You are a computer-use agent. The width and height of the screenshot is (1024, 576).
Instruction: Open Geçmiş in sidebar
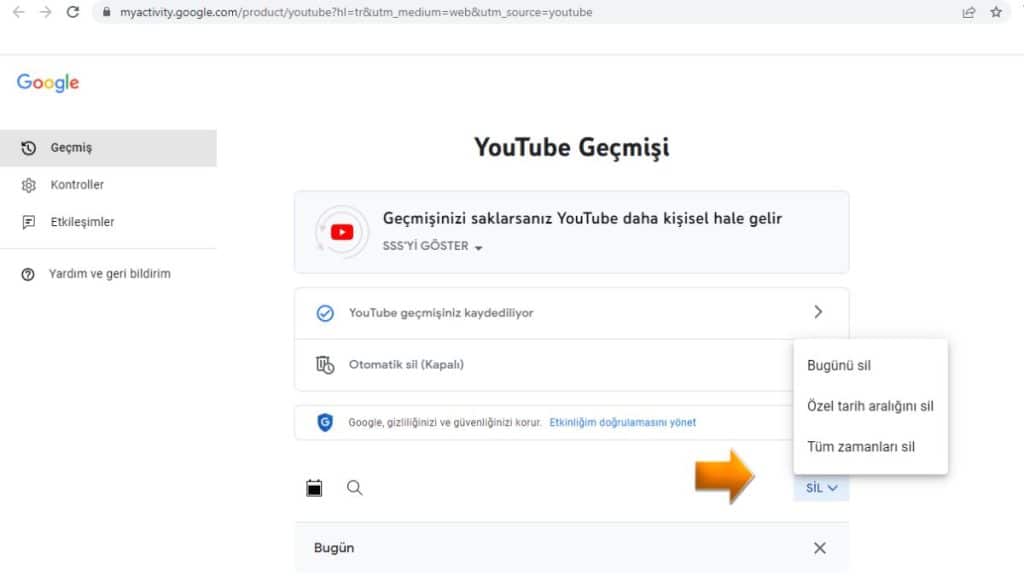108,148
